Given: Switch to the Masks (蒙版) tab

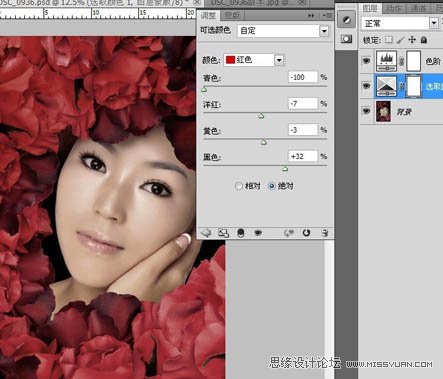Looking at the screenshot, I should 232,15.
